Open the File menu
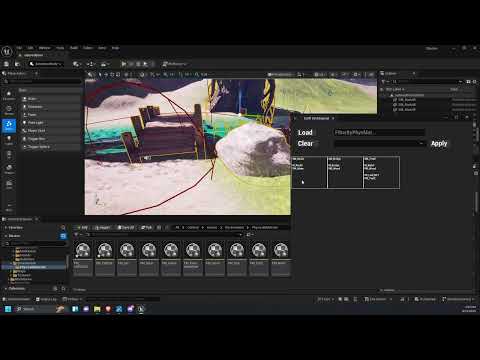Viewport: 480px width, 360px height. click(x=19, y=48)
